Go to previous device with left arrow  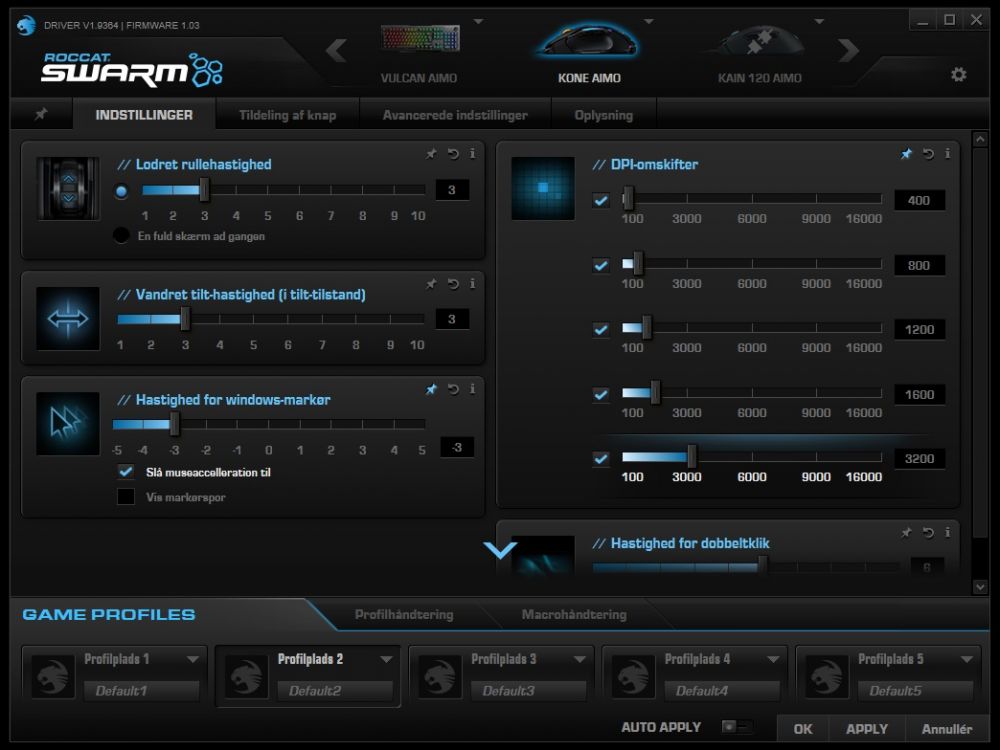[336, 50]
